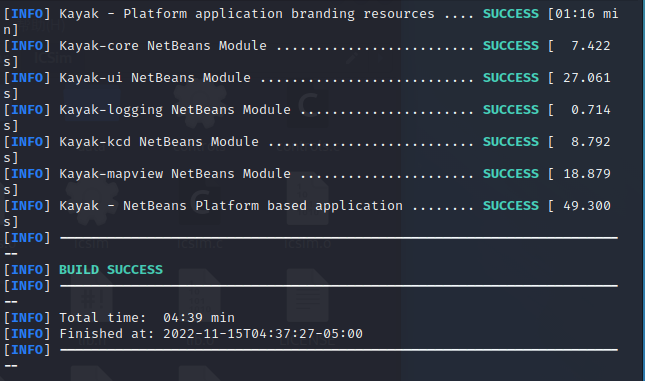Click the "Finished at:" label

(x=107, y=334)
